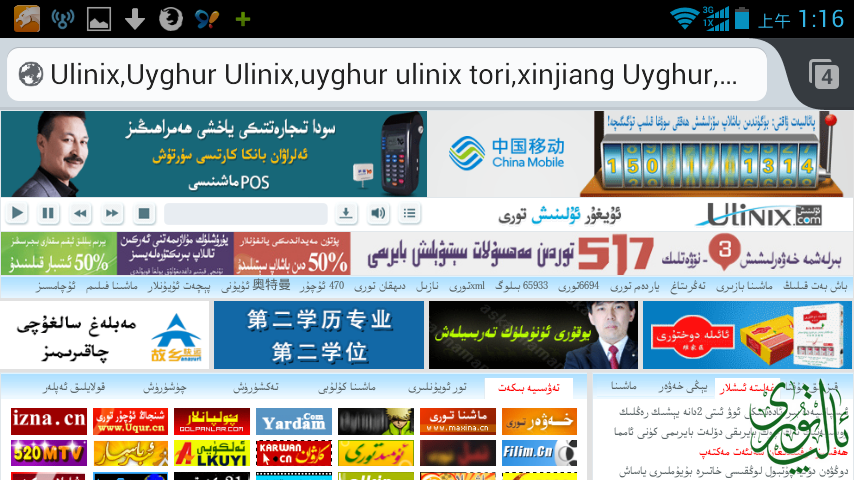Viewport: 854px width, 480px height.
Task: Skip forward with the fast-forward button
Action: [x=112, y=213]
